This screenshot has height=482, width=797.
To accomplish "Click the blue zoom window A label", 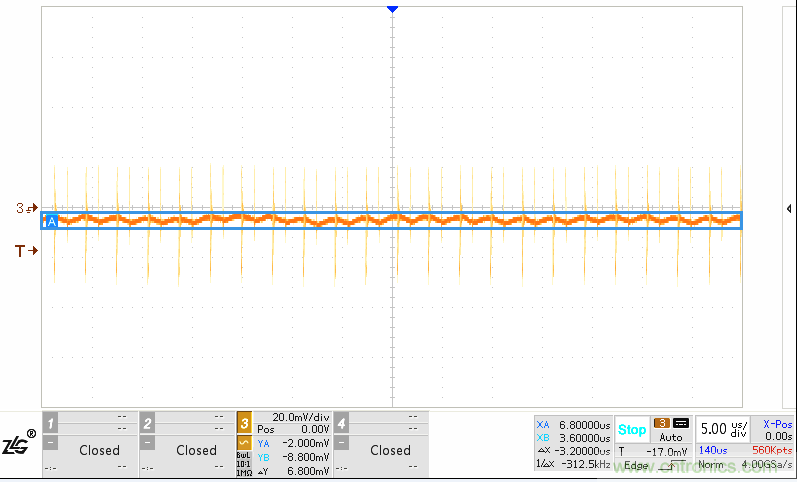I will 49,221.
